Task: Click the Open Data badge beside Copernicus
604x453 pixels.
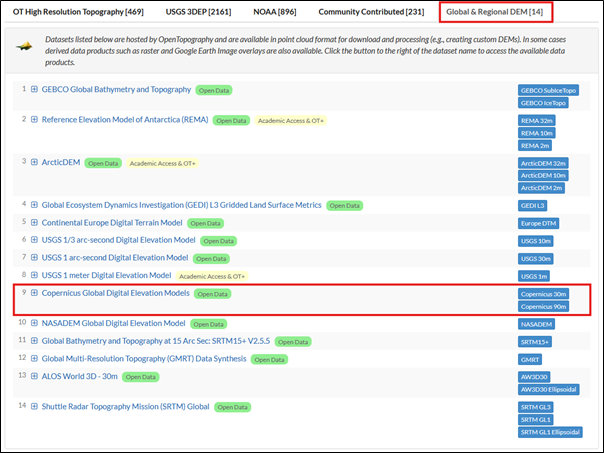Action: pyautogui.click(x=213, y=294)
